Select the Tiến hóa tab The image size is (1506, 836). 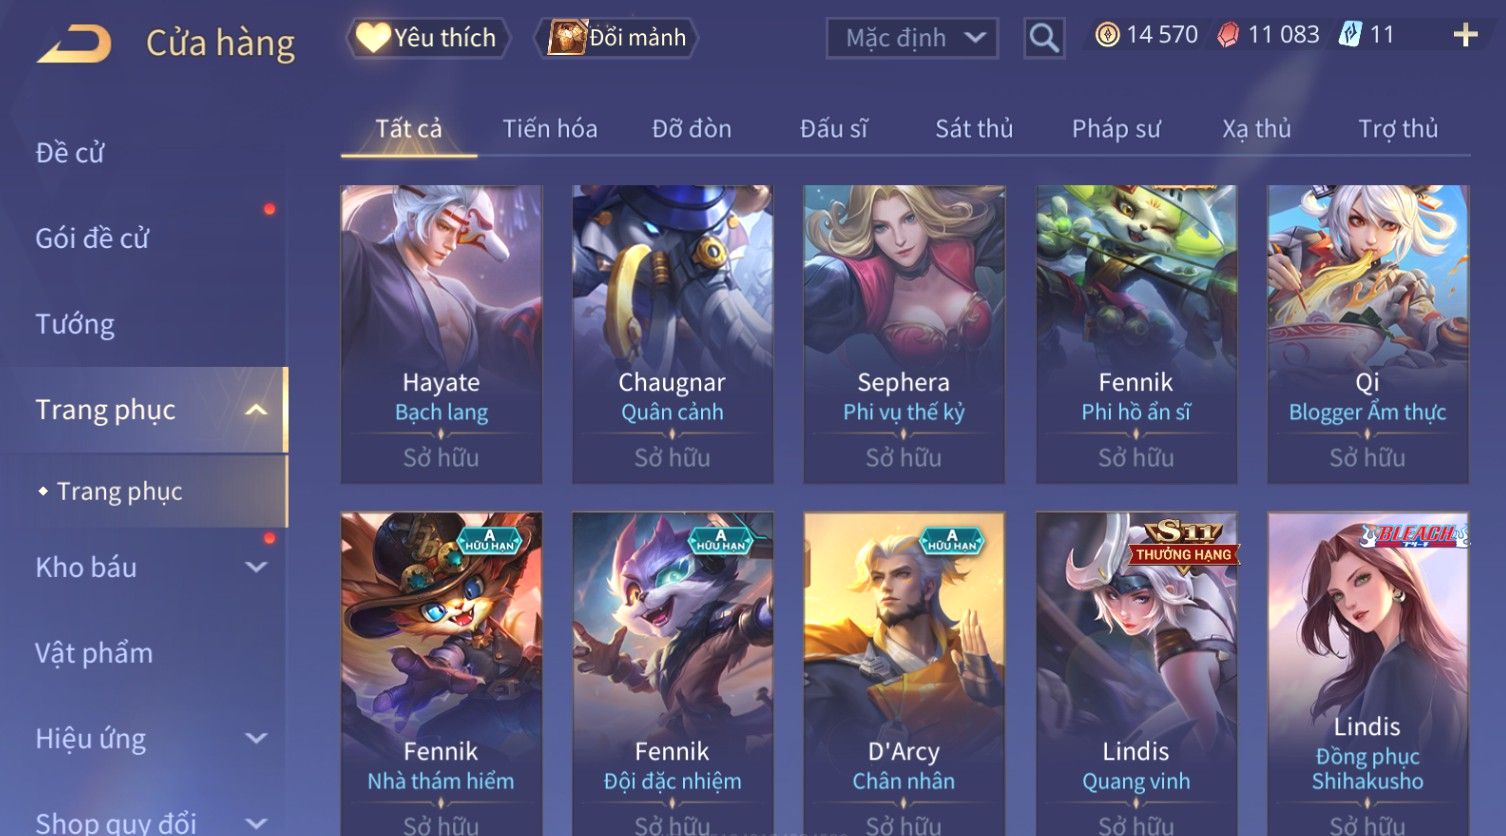click(550, 129)
